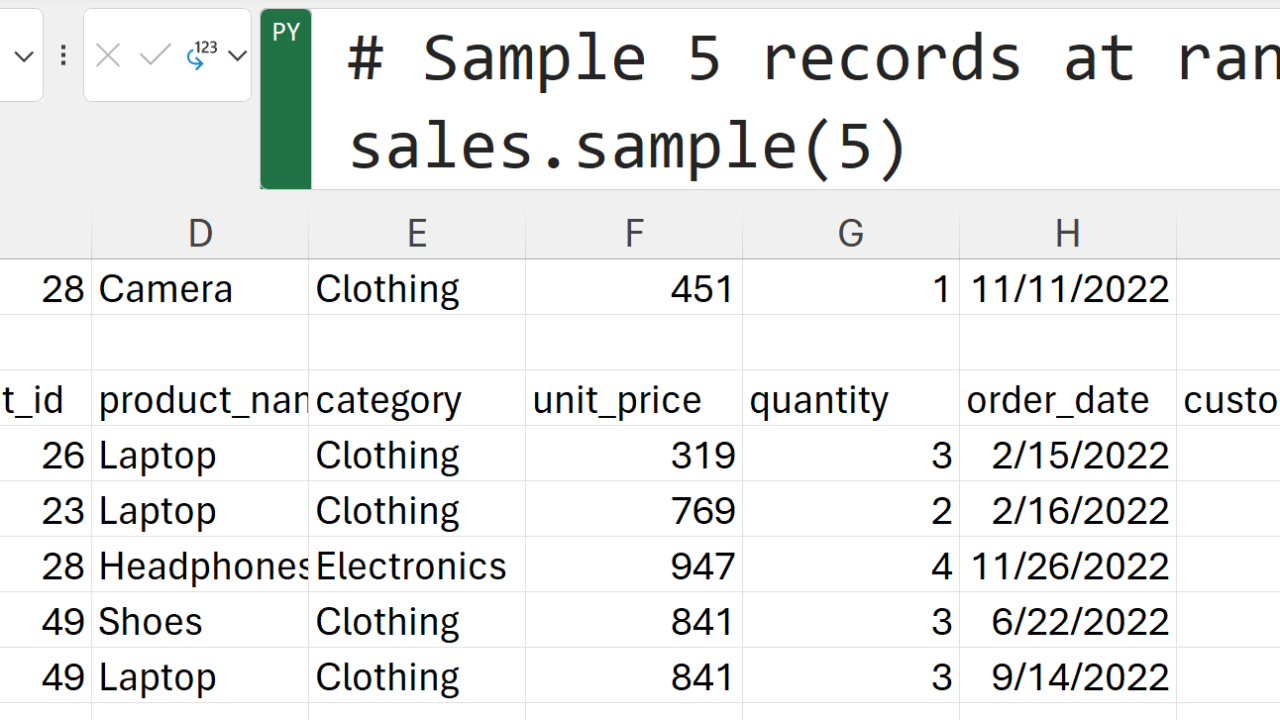The height and width of the screenshot is (720, 1280).
Task: Click the enter formula checkmark icon
Action: tap(155, 56)
